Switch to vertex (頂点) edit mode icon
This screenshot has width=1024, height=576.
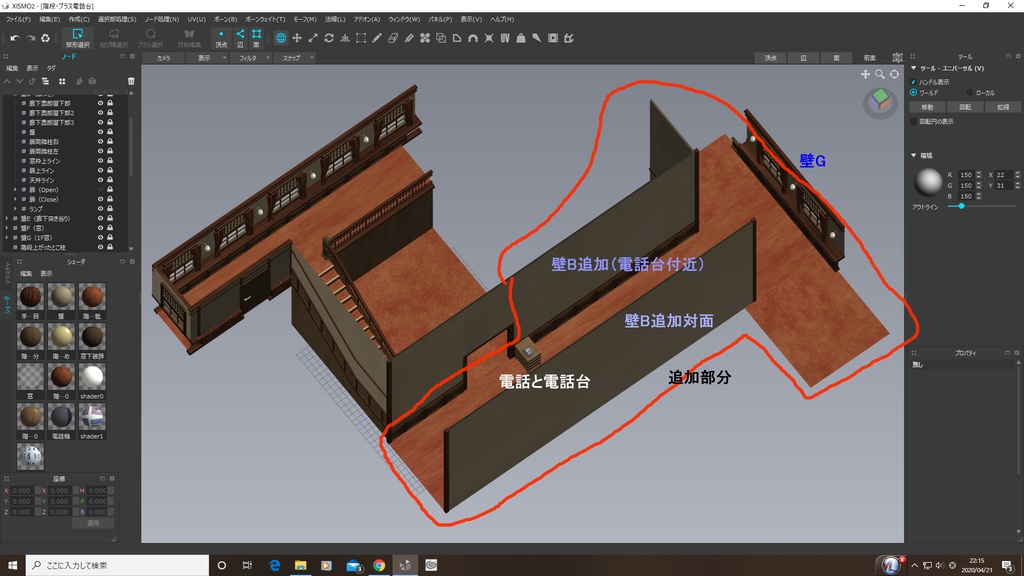click(221, 38)
